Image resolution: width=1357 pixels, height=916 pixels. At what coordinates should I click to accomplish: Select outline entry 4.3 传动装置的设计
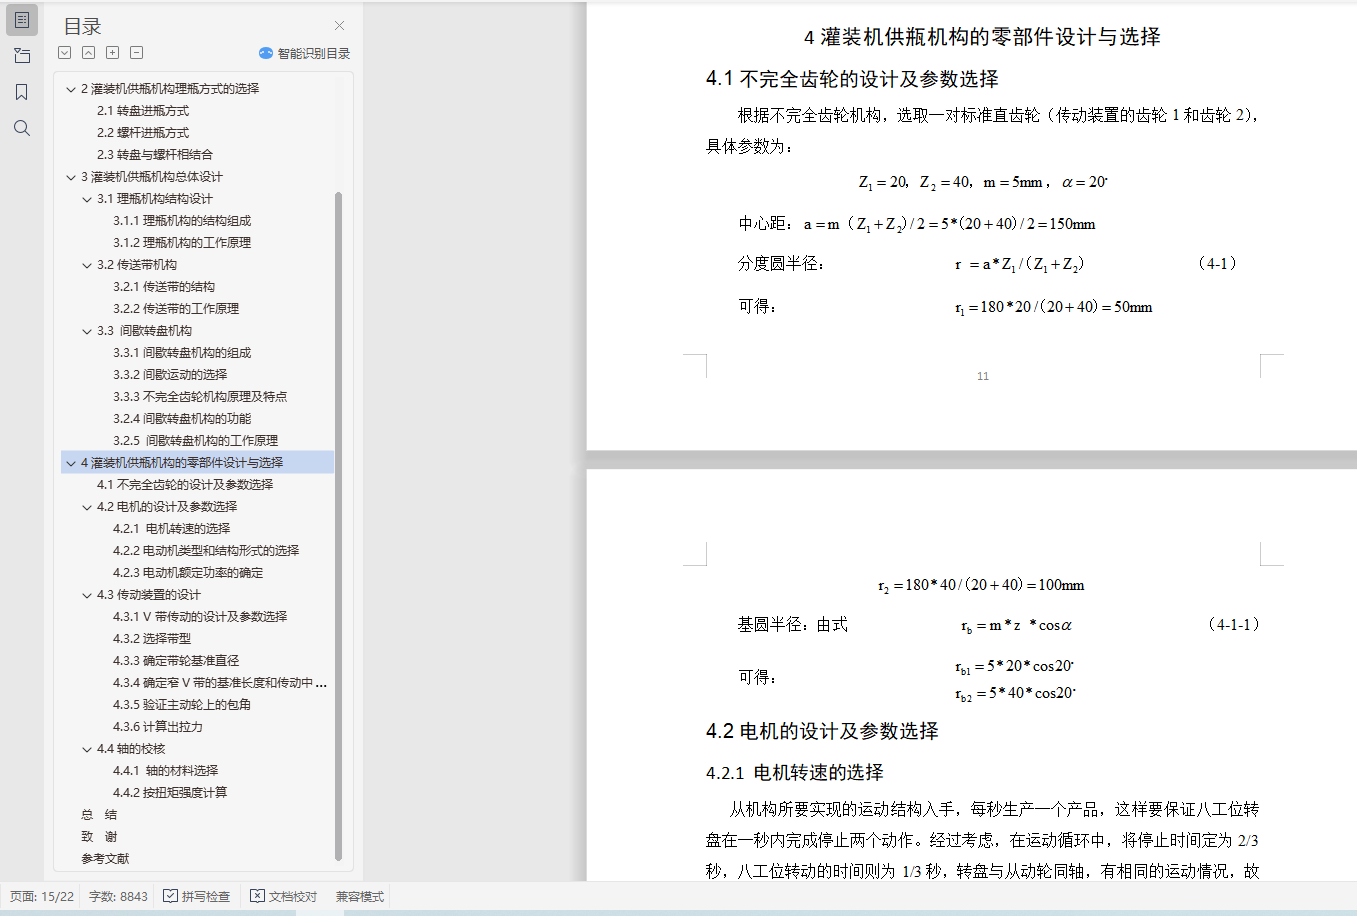pyautogui.click(x=149, y=595)
